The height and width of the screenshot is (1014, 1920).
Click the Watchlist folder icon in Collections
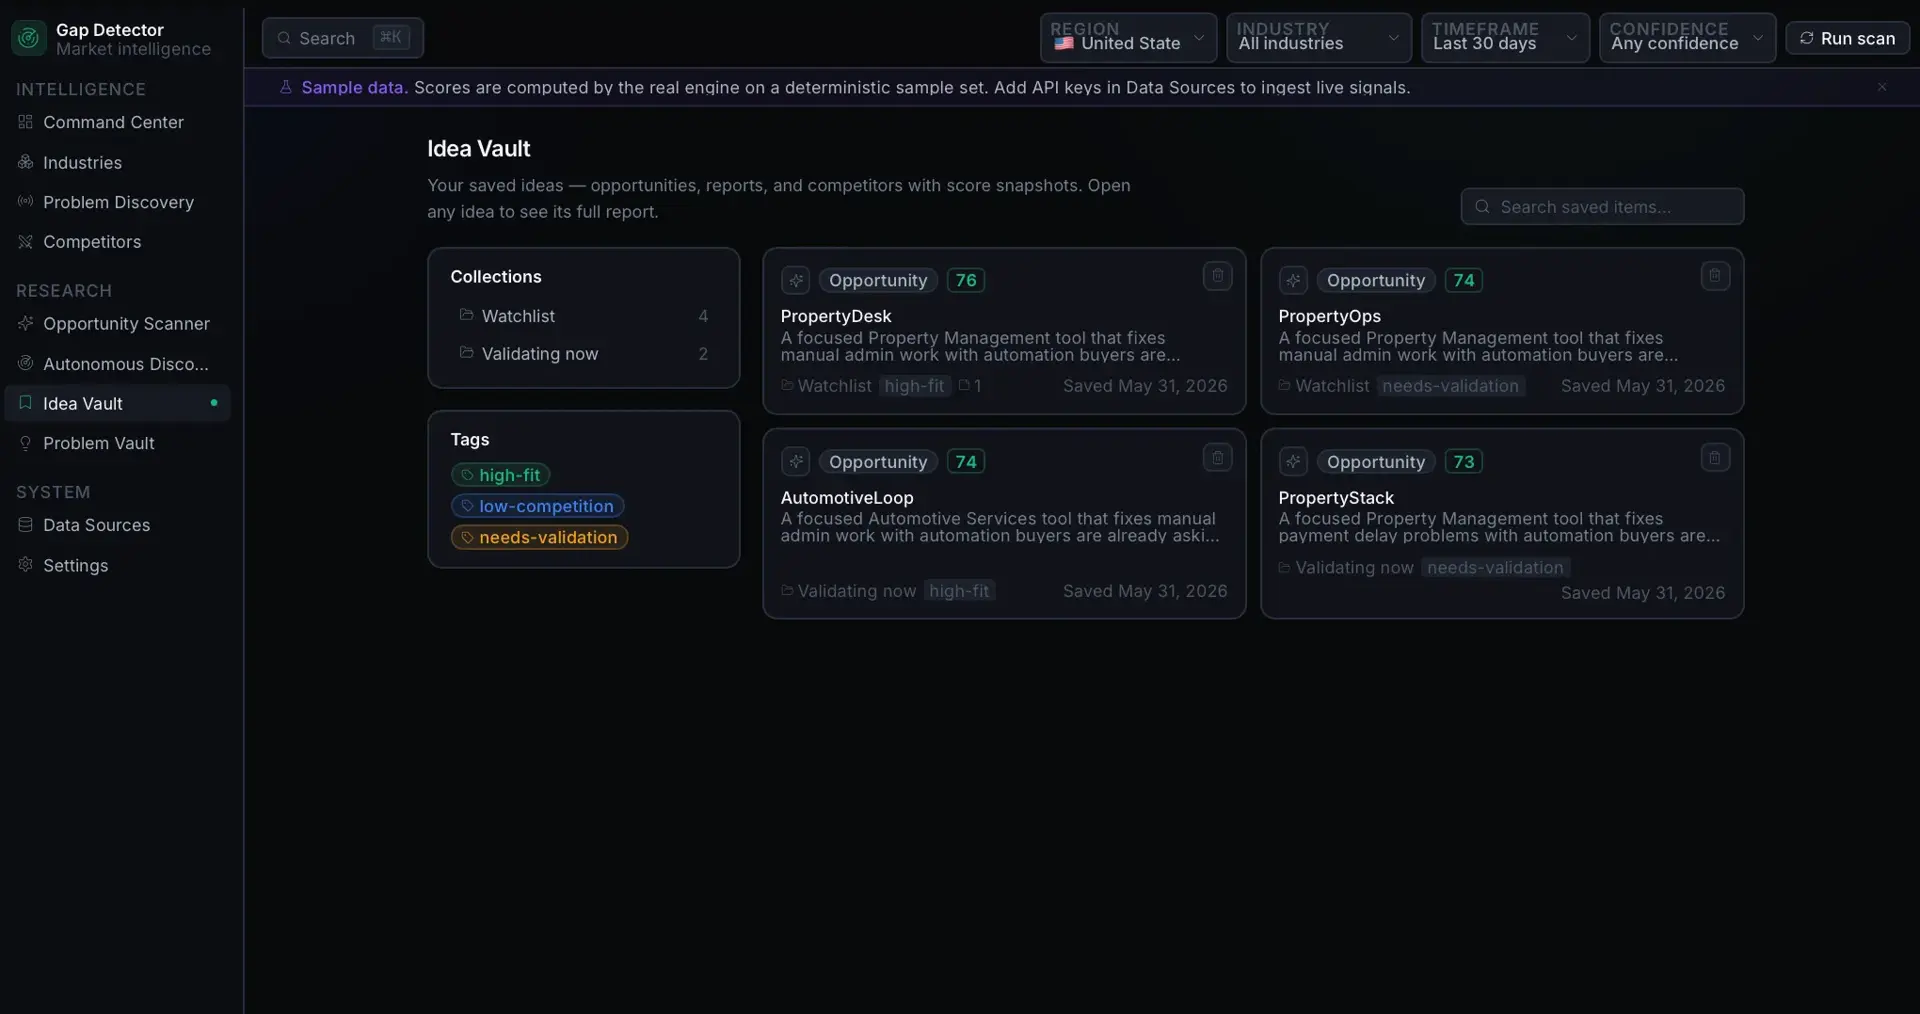pyautogui.click(x=466, y=315)
